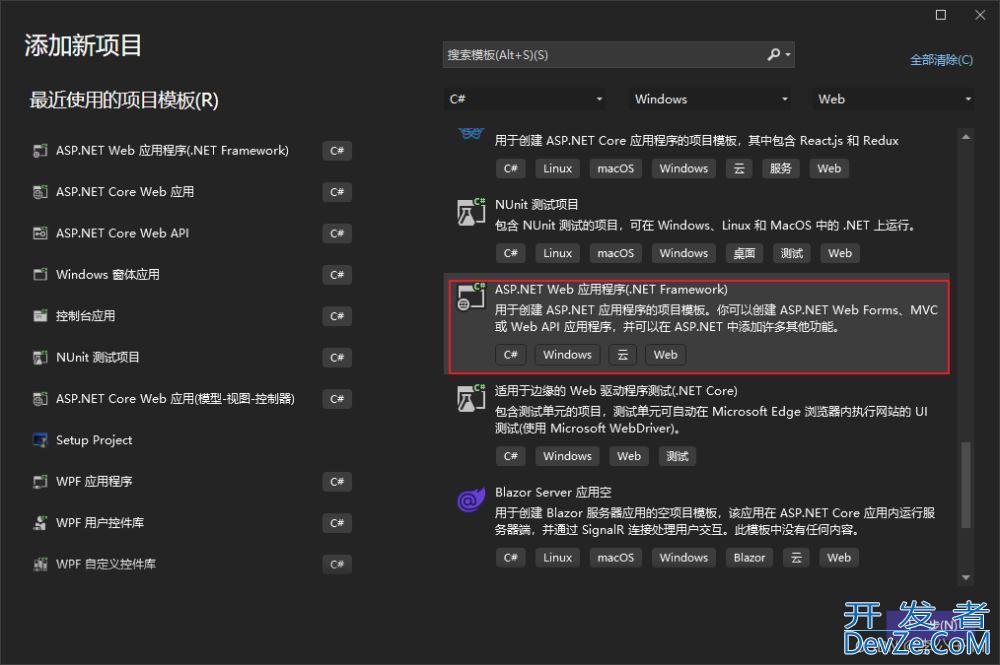Click the scroll up arrow of template list
This screenshot has width=1000, height=665.
pyautogui.click(x=966, y=136)
